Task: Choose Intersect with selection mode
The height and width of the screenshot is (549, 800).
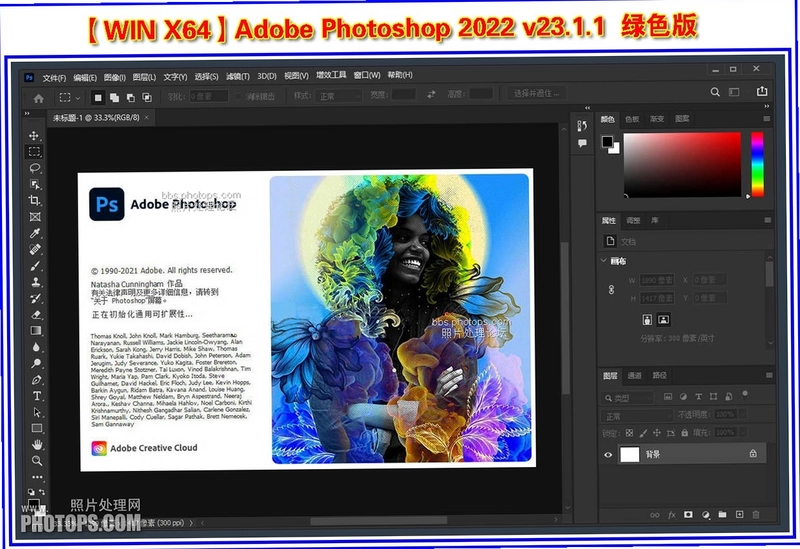Action: pos(147,97)
